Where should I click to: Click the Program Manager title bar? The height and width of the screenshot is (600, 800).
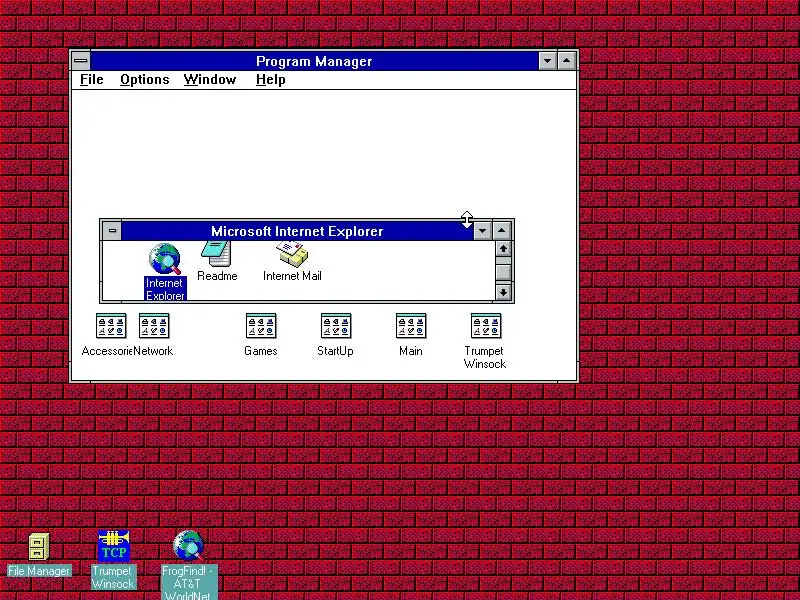pyautogui.click(x=314, y=61)
